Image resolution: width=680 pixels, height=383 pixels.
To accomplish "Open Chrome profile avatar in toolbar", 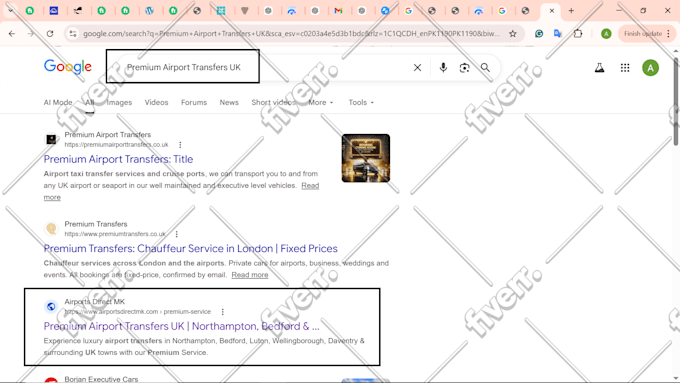I will (x=606, y=33).
